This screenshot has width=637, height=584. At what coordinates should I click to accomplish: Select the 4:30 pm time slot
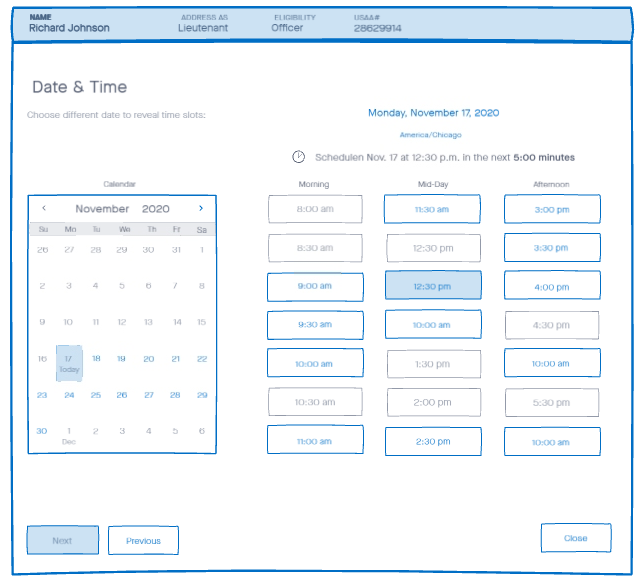552,325
